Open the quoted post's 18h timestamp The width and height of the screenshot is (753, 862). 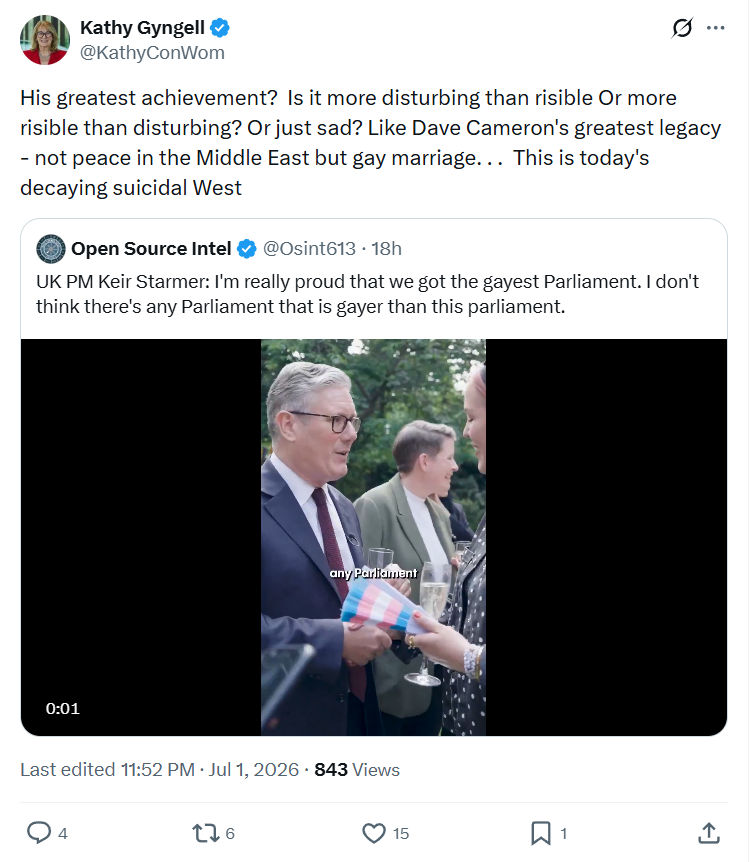[386, 248]
